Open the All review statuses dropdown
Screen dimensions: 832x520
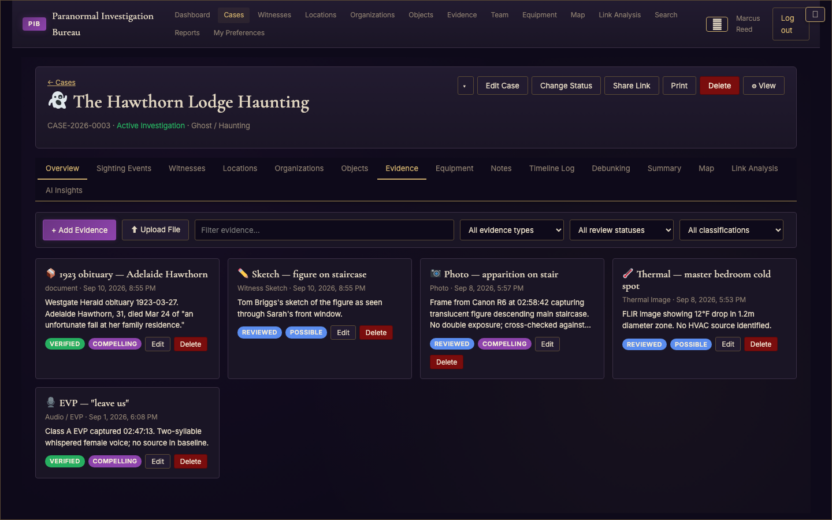pyautogui.click(x=621, y=230)
